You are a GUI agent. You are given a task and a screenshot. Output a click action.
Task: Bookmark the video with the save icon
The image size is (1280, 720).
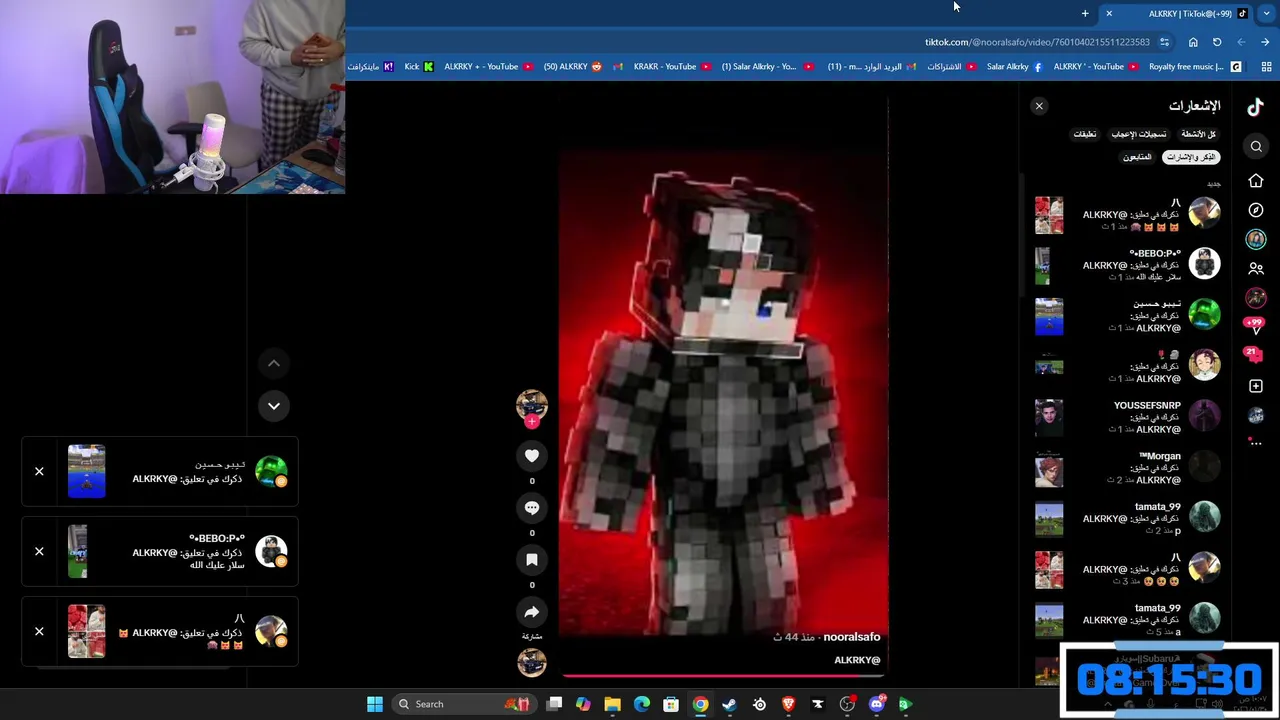(x=532, y=560)
